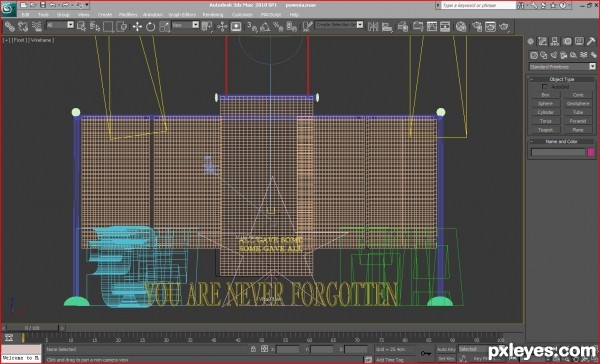Click the Select and Manipulate icon
This screenshot has height=364, width=600.
[x=222, y=26]
